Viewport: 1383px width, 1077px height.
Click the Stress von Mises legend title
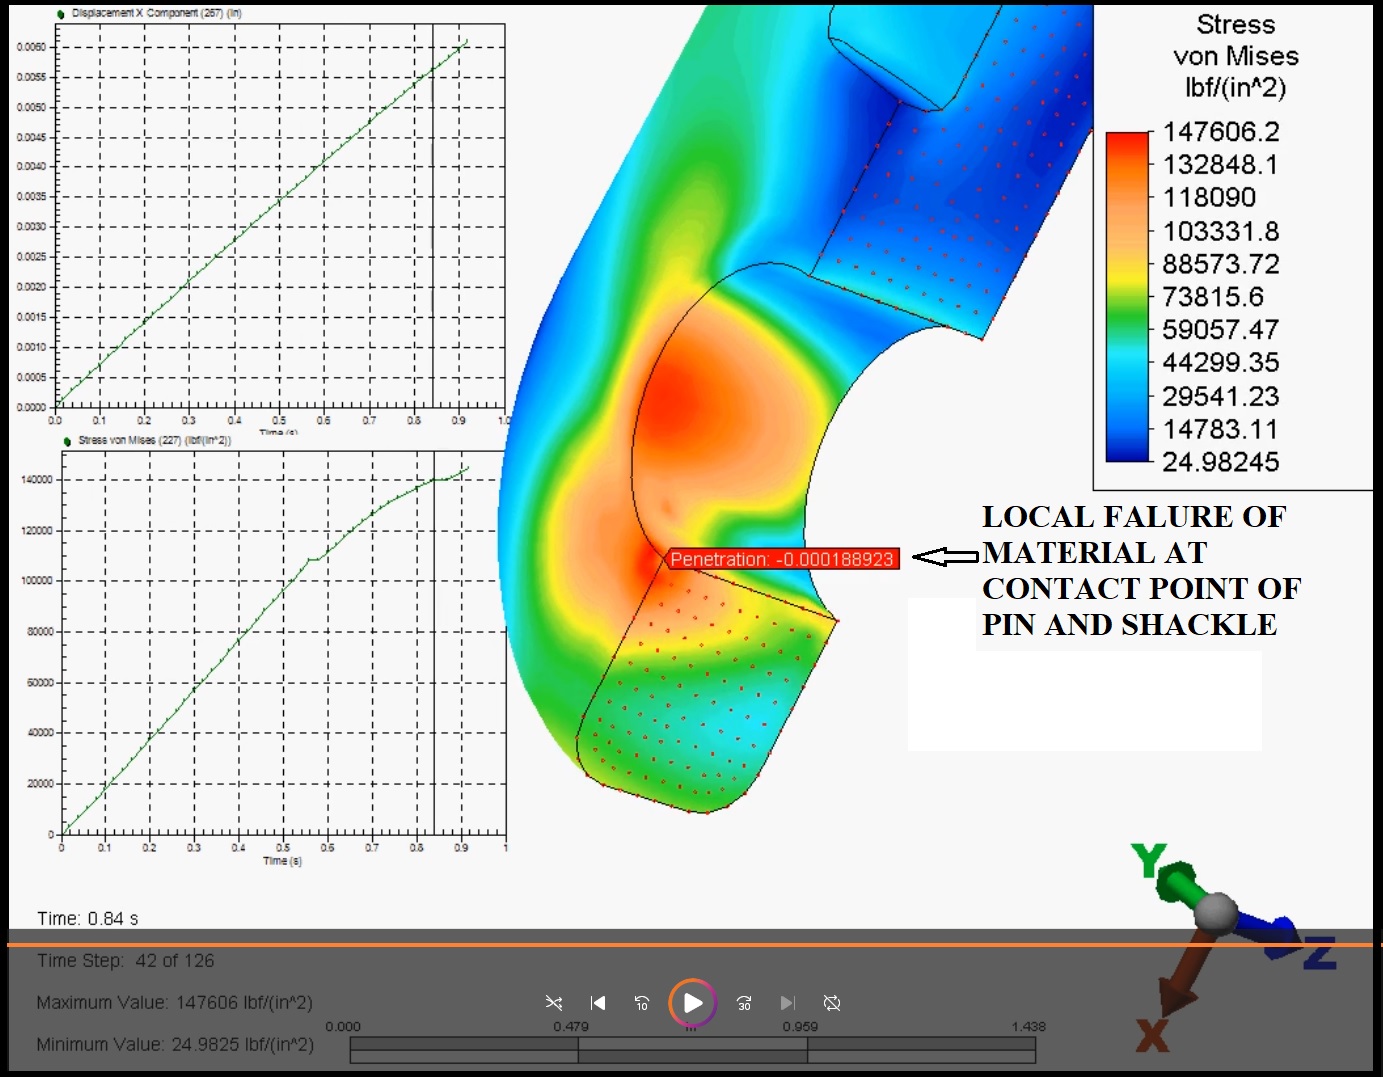(1235, 56)
